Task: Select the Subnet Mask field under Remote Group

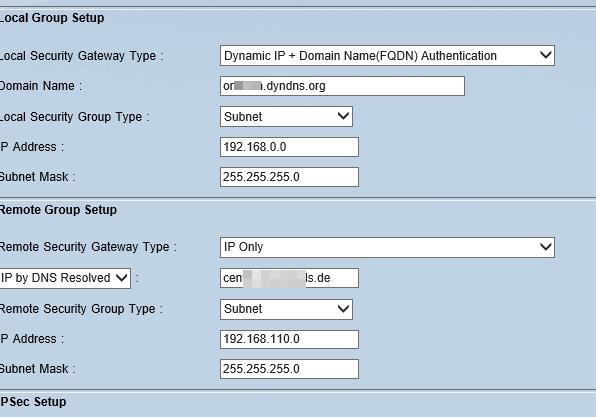Action: 289,369
